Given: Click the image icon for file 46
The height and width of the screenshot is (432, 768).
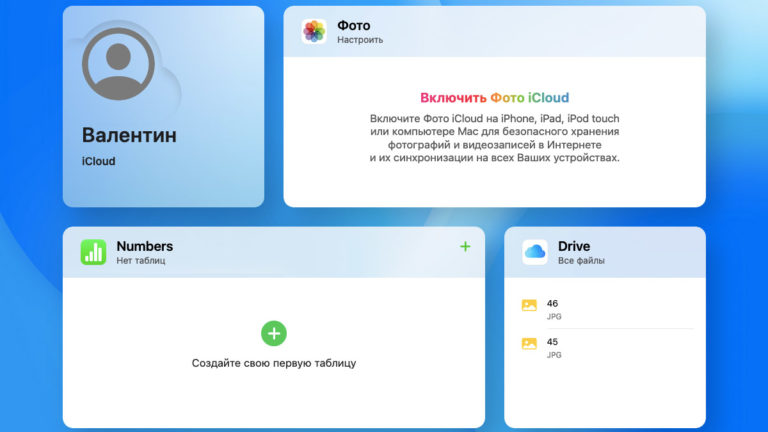Looking at the screenshot, I should 529,305.
